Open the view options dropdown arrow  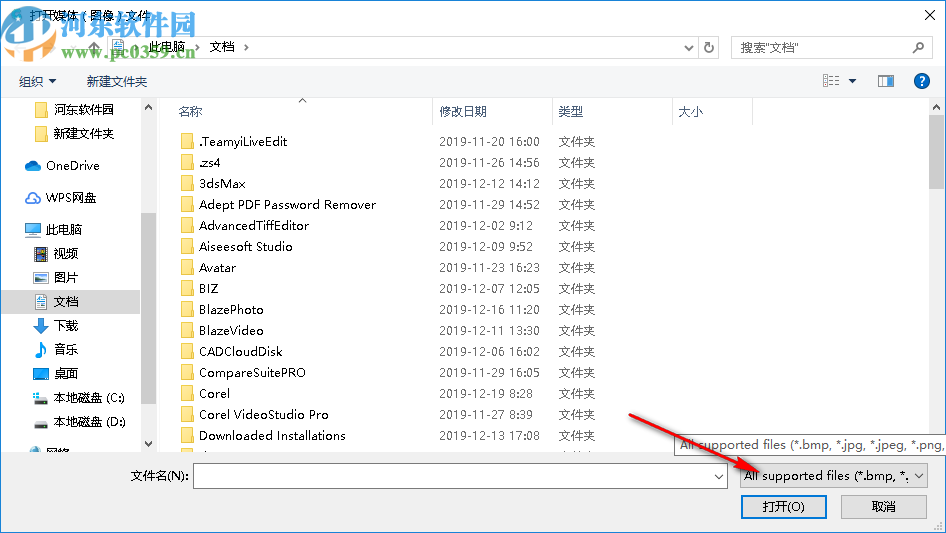852,81
